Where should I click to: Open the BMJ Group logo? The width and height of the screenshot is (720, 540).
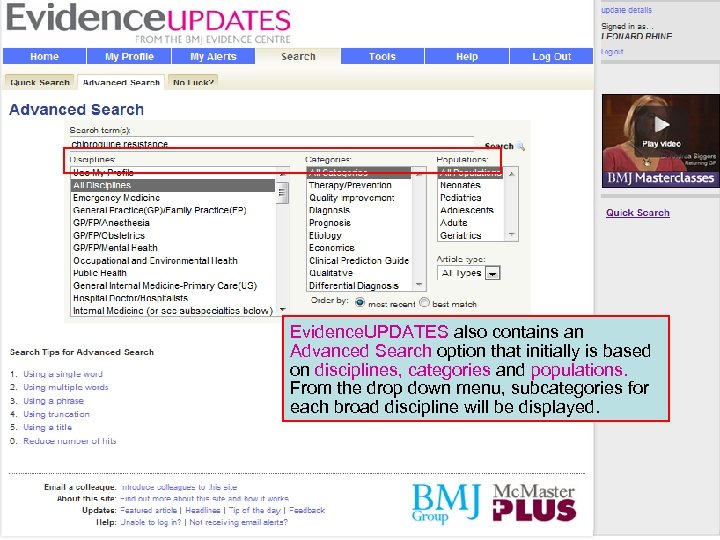pos(446,503)
